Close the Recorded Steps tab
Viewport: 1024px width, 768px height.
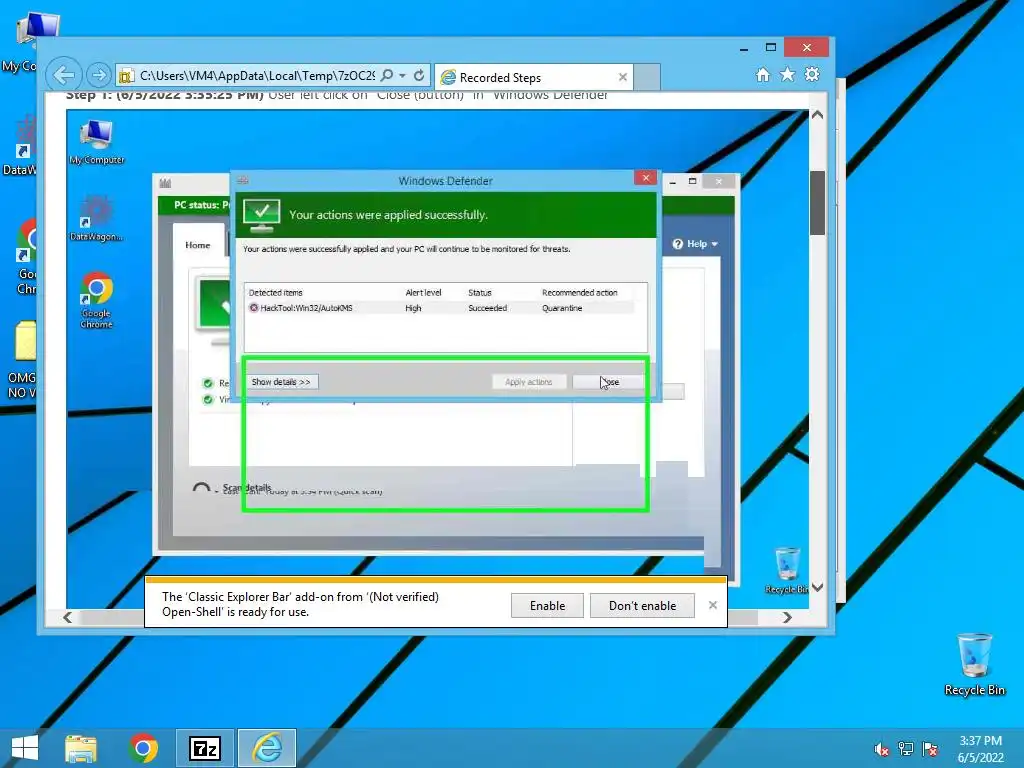click(622, 77)
